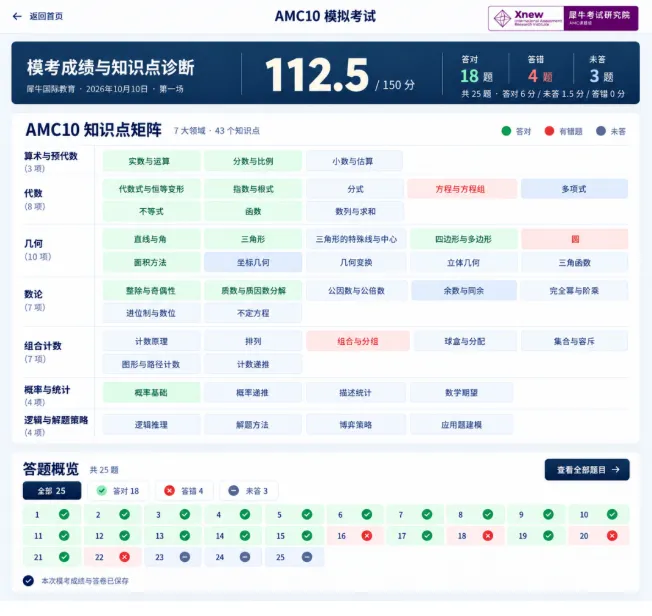Viewport: 652px width, 616px height.
Task: Click the check icon of question 3
Action: pyautogui.click(x=185, y=515)
